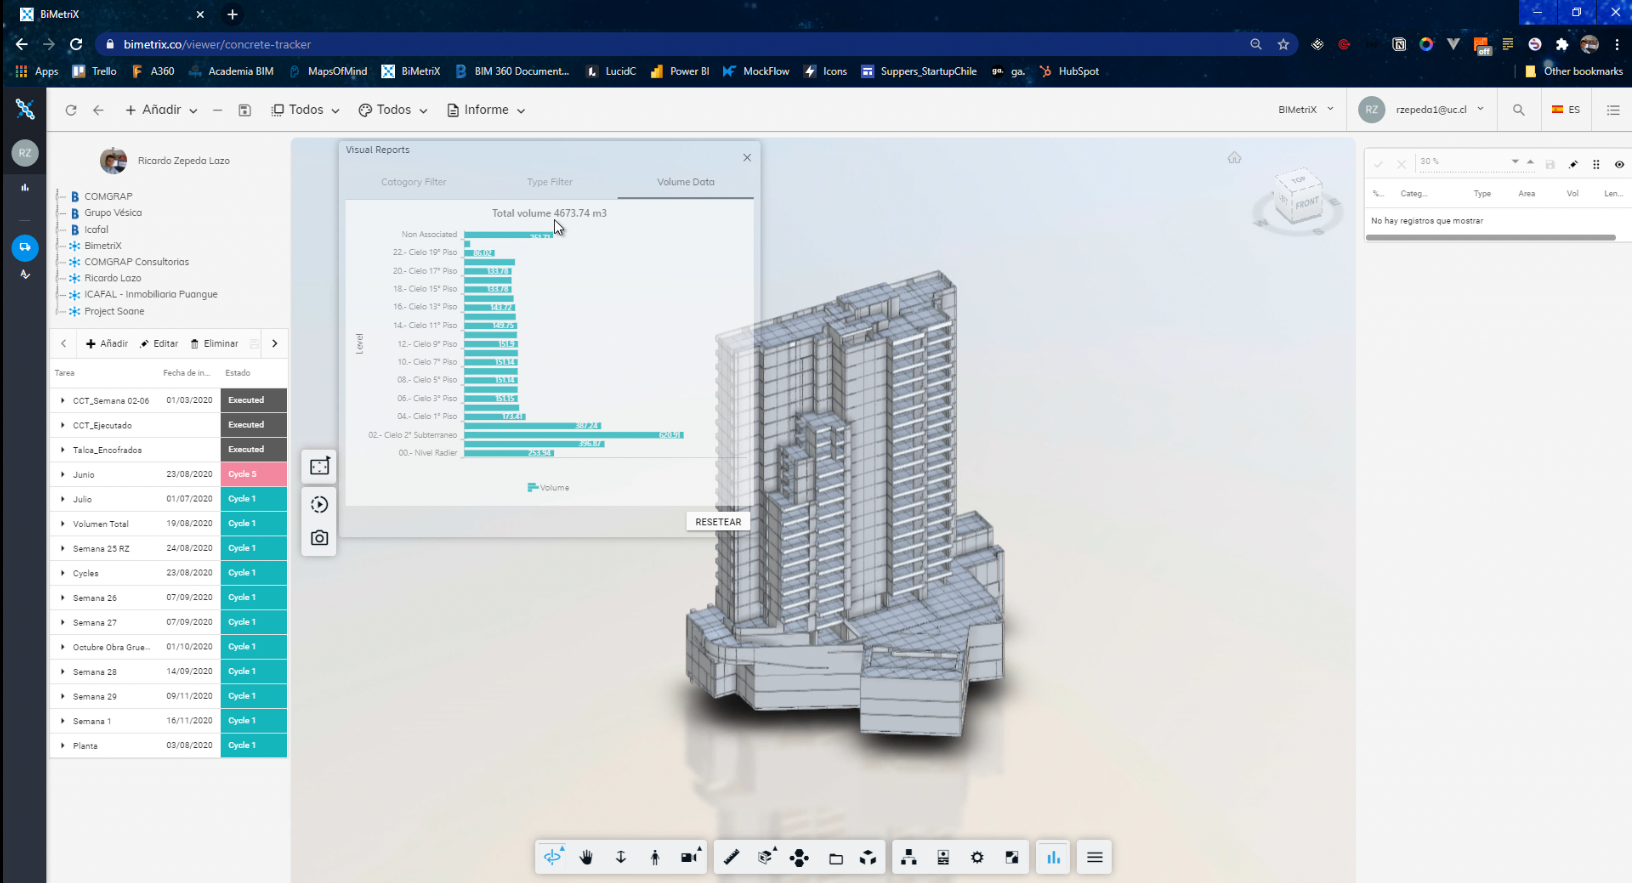Click the play circle animation icon
Viewport: 1632px width, 883px height.
[x=319, y=504]
